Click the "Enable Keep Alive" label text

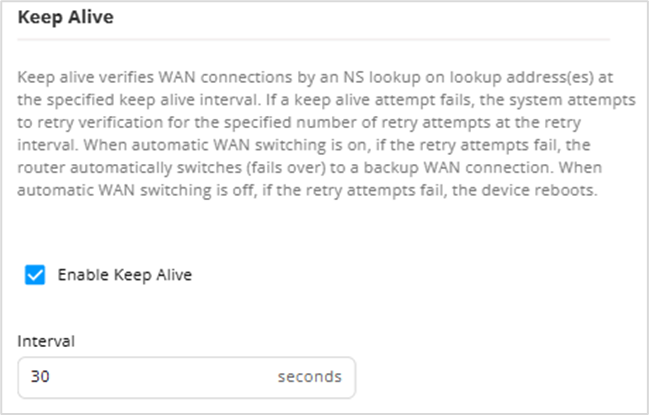(124, 275)
